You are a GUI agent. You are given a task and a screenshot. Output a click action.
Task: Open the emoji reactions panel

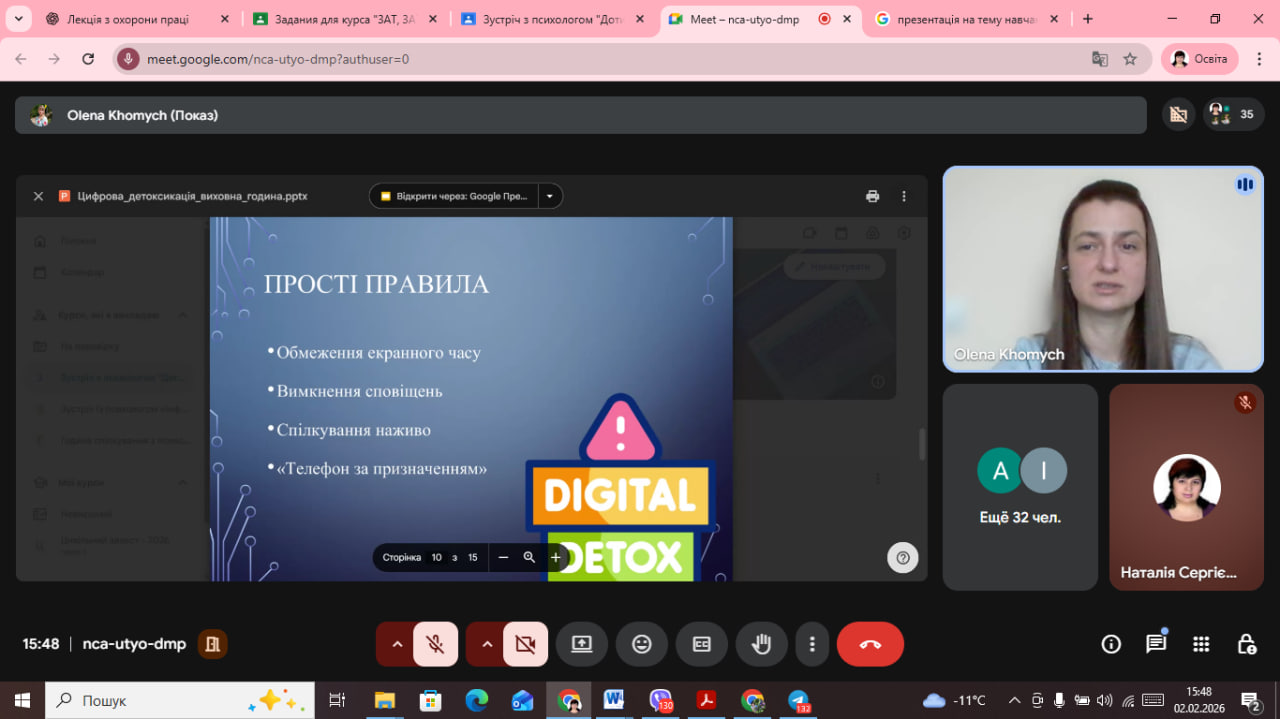tap(642, 644)
